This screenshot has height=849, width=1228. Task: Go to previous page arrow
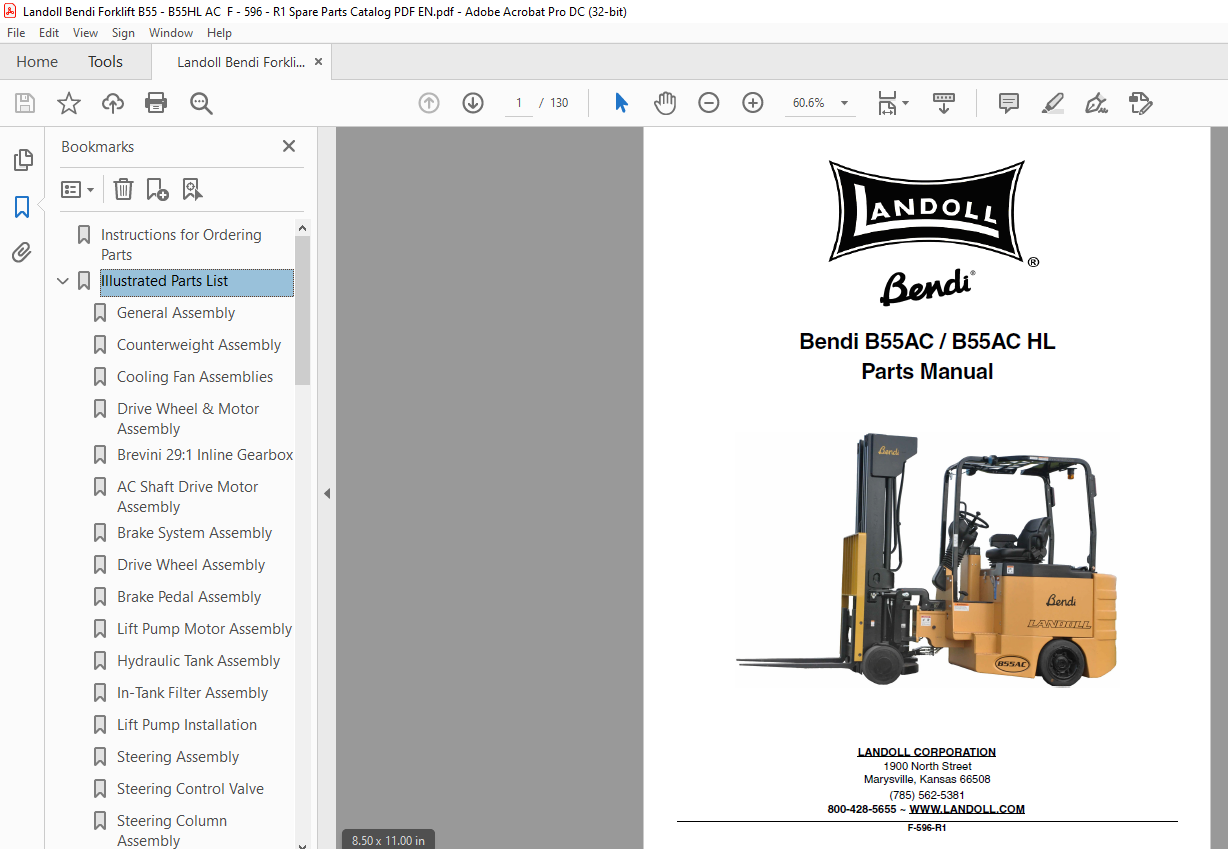(429, 103)
